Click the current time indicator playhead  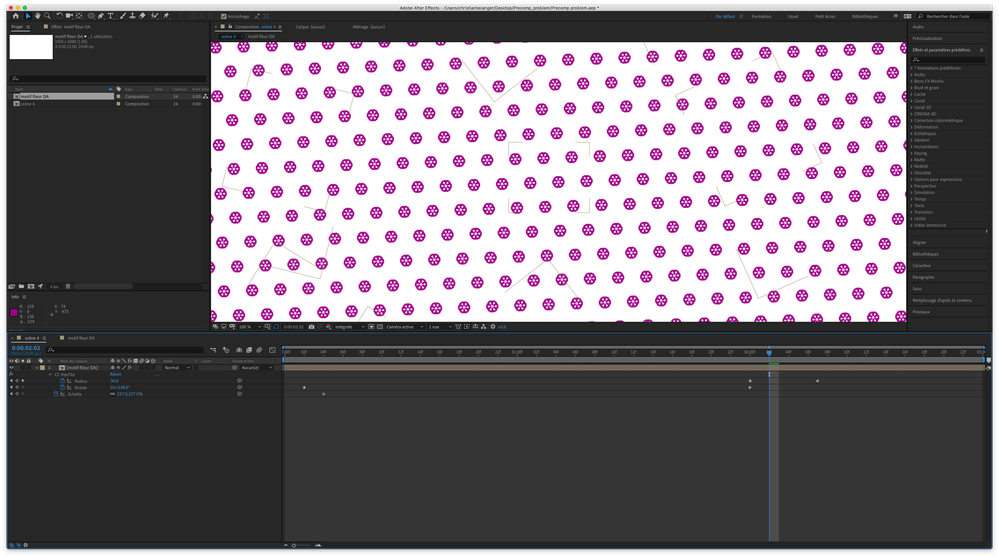point(769,352)
